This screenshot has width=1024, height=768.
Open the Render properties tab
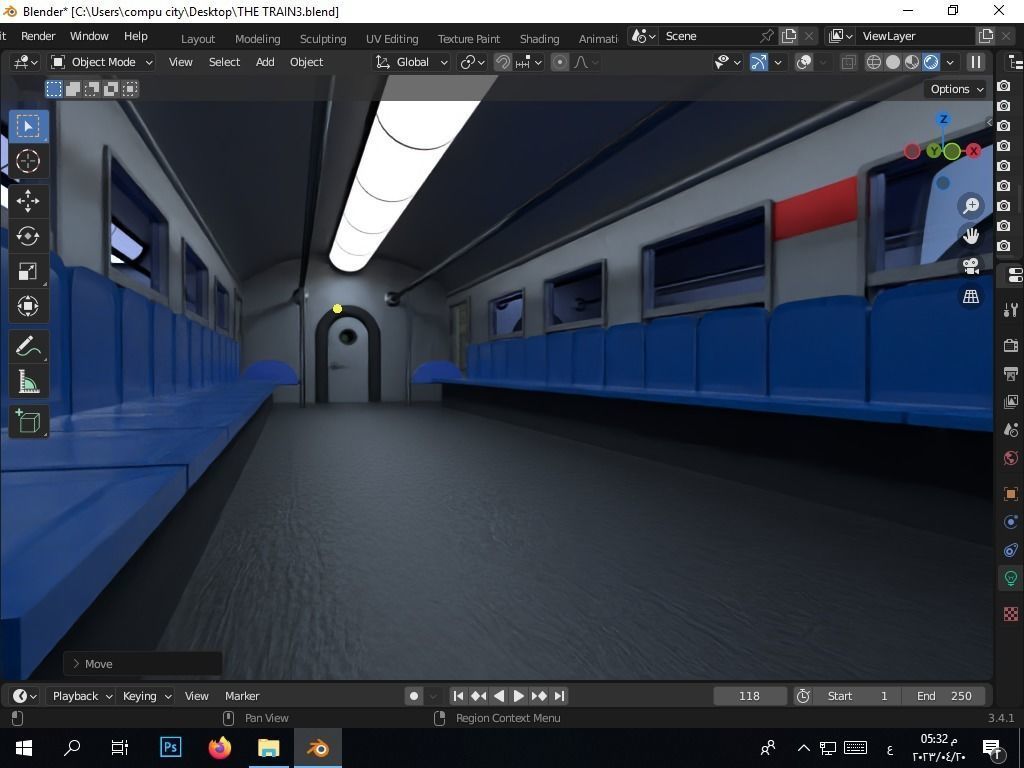1010,345
